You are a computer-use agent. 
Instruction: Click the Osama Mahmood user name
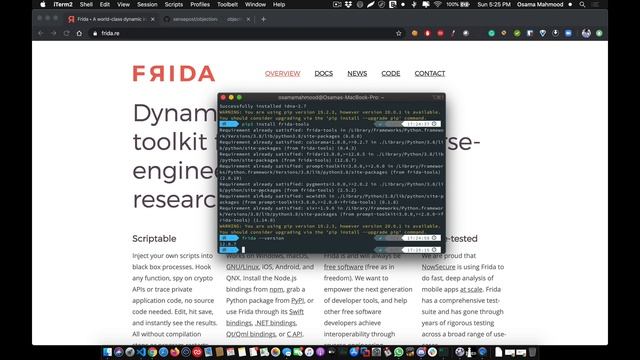(x=540, y=4)
